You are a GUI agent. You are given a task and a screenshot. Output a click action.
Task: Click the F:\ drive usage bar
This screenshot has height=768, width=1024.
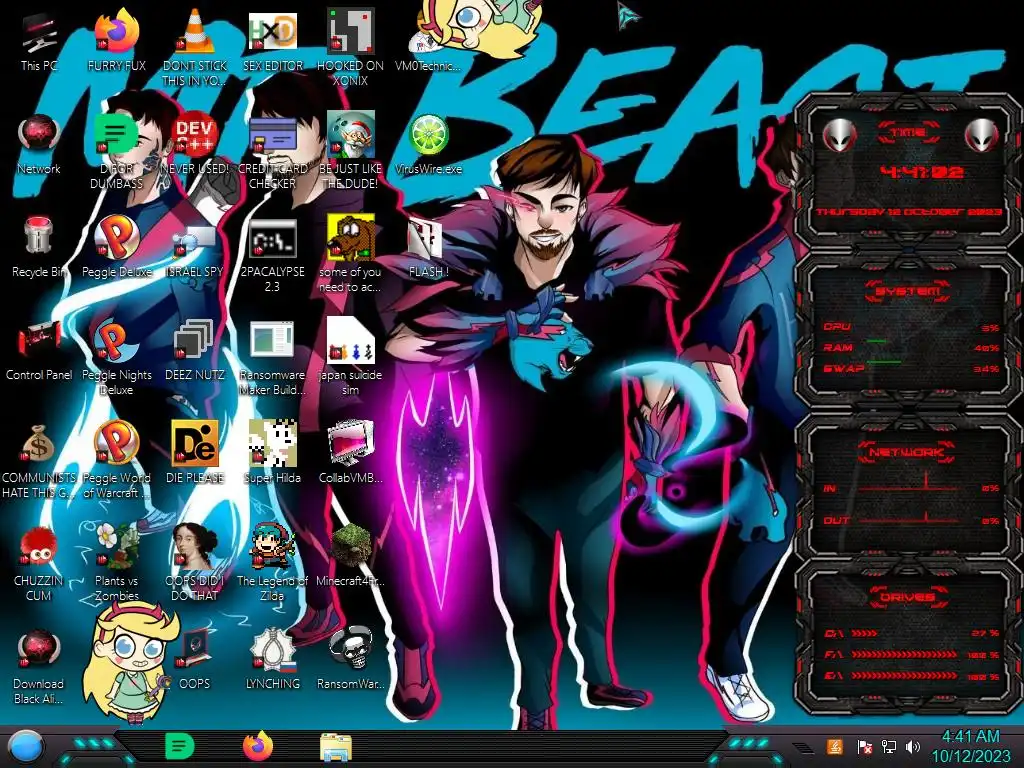click(x=904, y=654)
